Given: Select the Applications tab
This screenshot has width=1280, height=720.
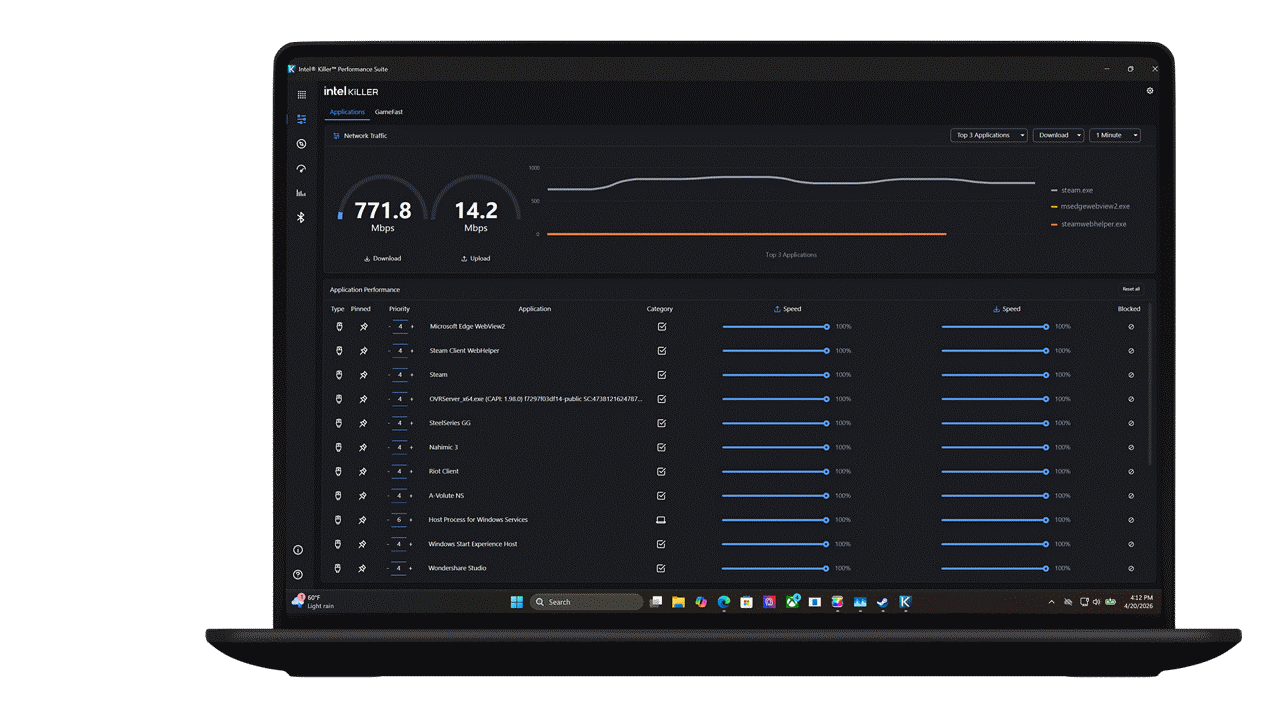Looking at the screenshot, I should click(347, 112).
